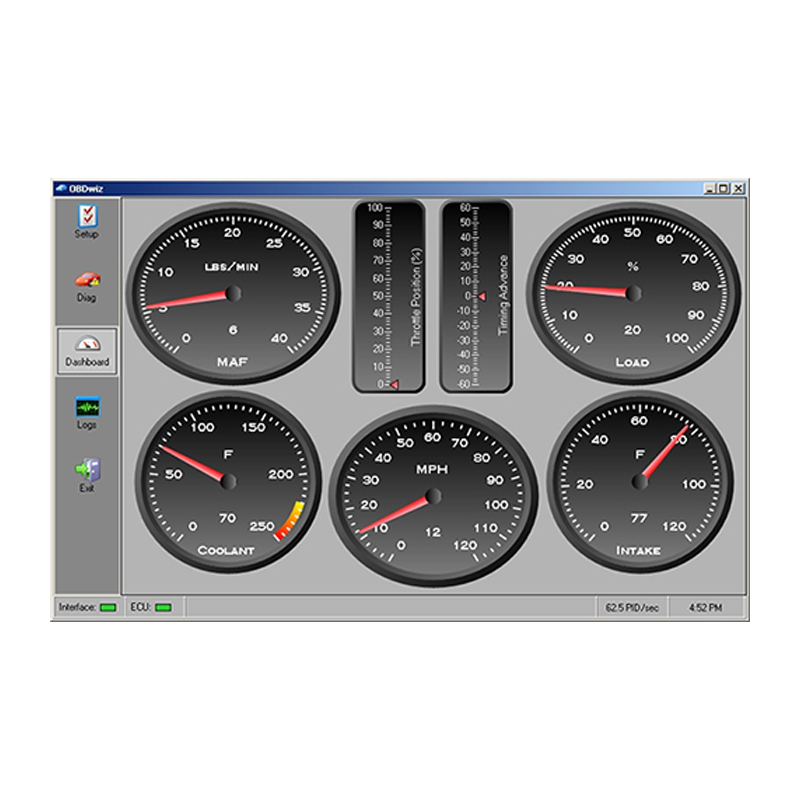This screenshot has width=800, height=800.
Task: Open the Diag car icon
Action: click(x=87, y=279)
